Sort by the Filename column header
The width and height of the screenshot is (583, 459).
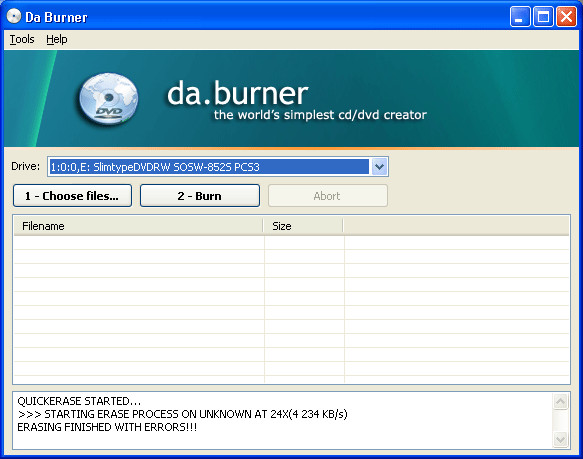point(139,226)
